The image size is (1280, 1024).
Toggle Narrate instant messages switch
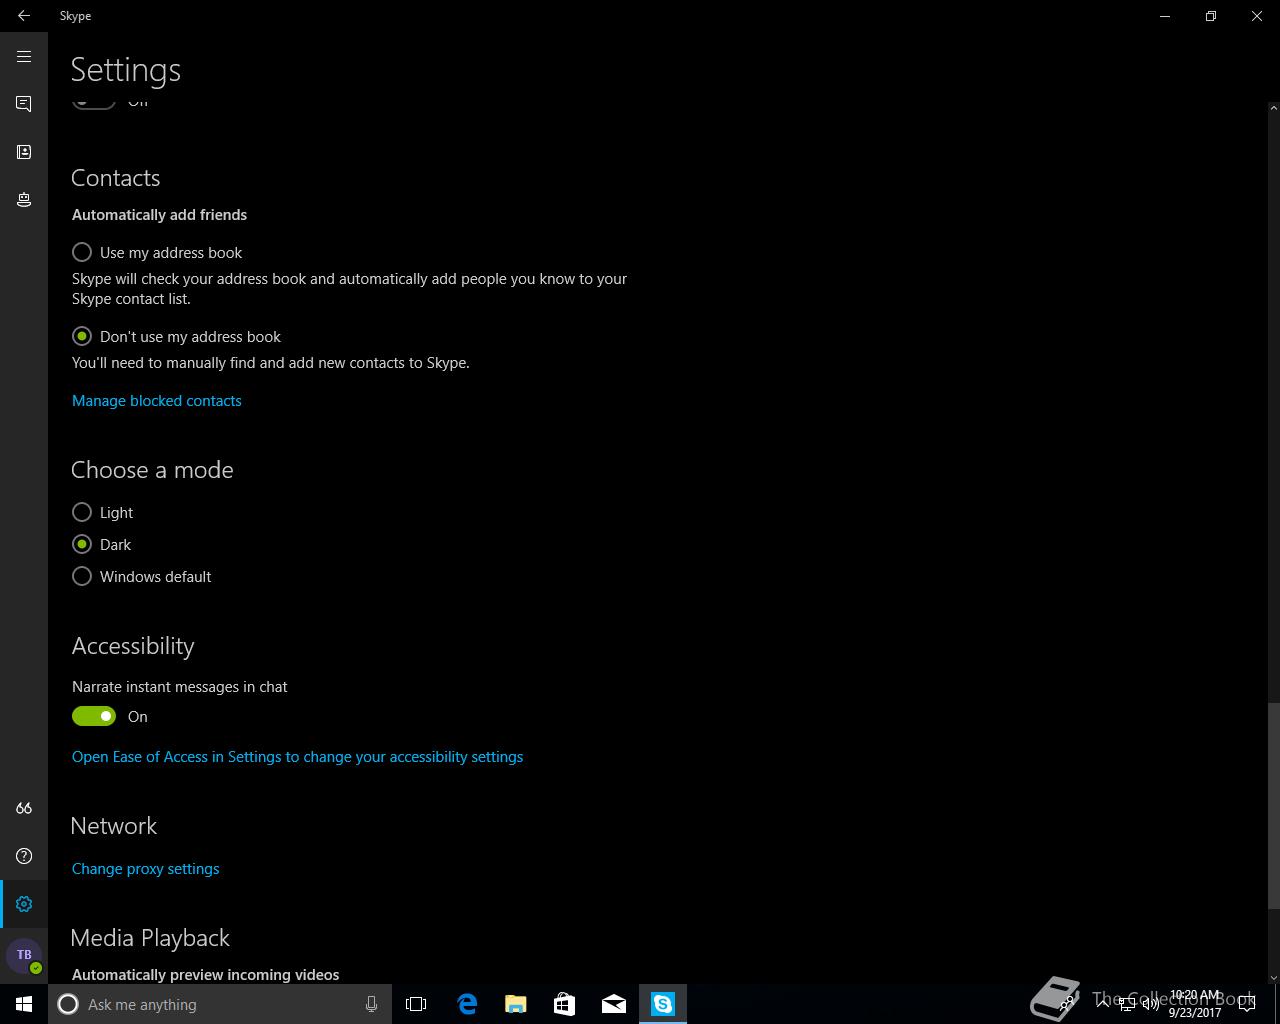point(94,716)
